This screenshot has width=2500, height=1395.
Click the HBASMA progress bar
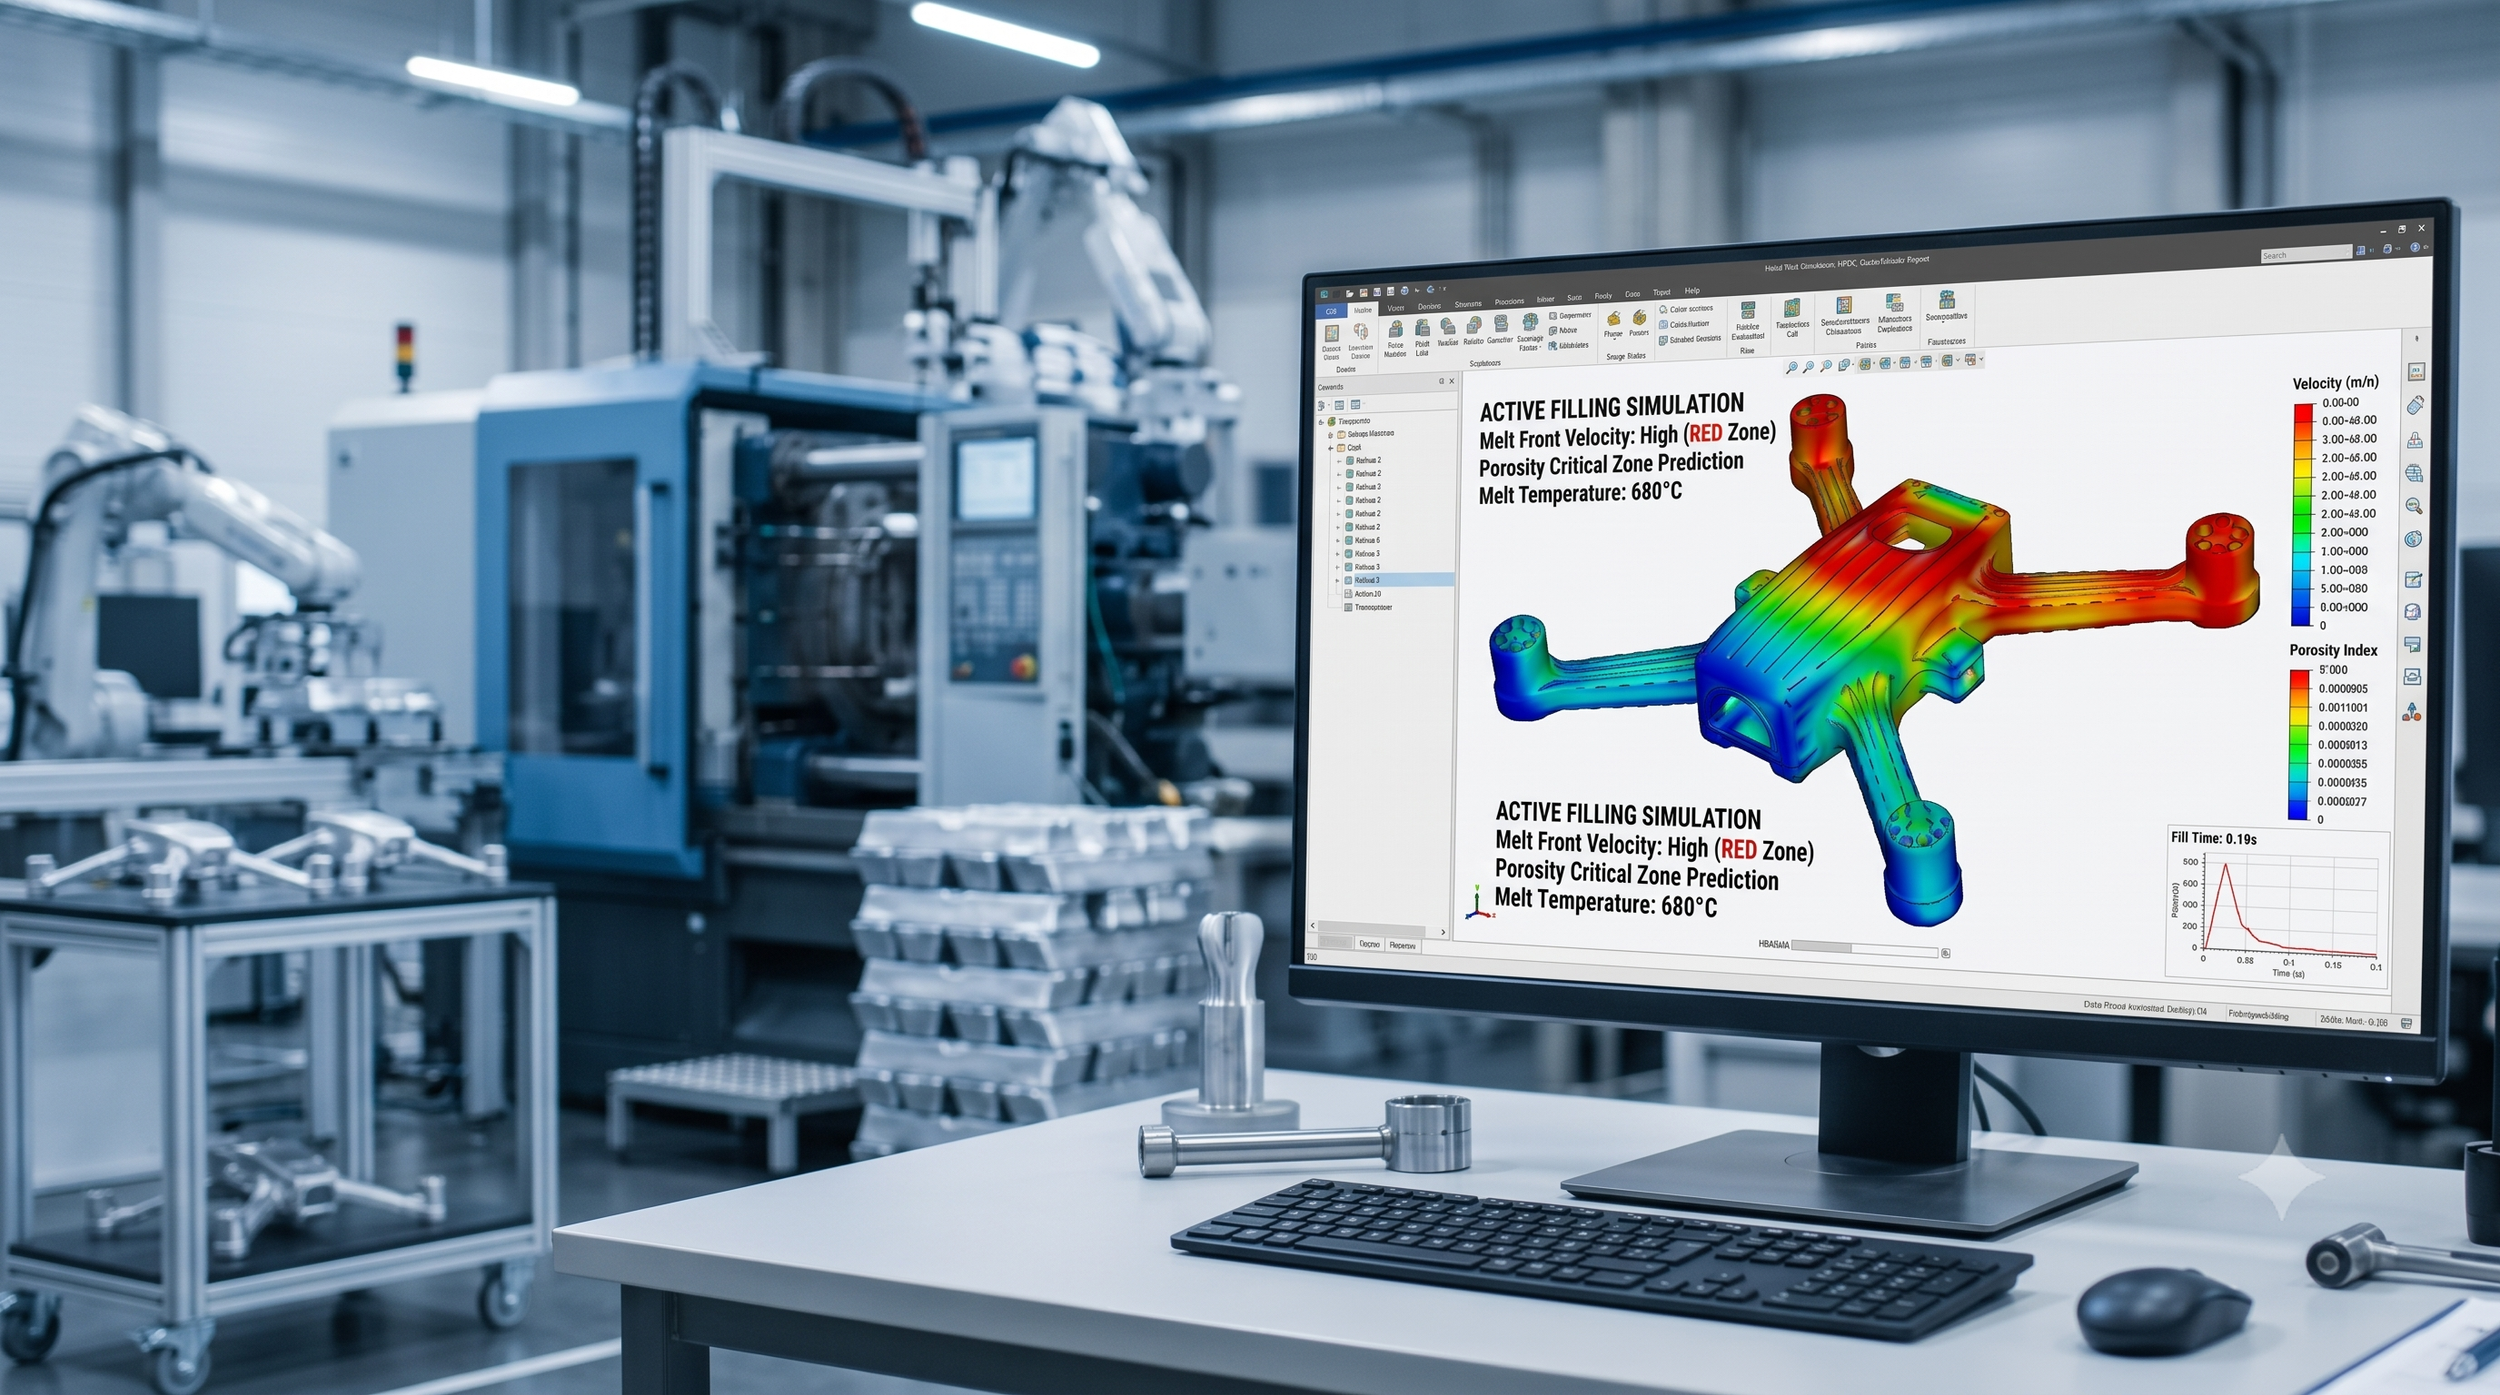click(1865, 947)
